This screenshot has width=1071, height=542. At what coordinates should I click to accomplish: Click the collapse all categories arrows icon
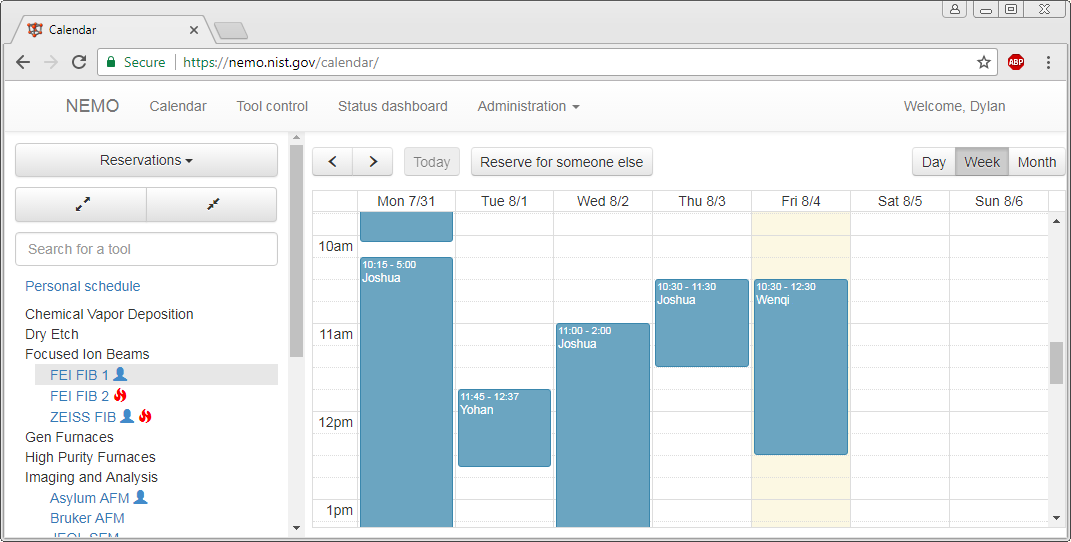point(213,204)
